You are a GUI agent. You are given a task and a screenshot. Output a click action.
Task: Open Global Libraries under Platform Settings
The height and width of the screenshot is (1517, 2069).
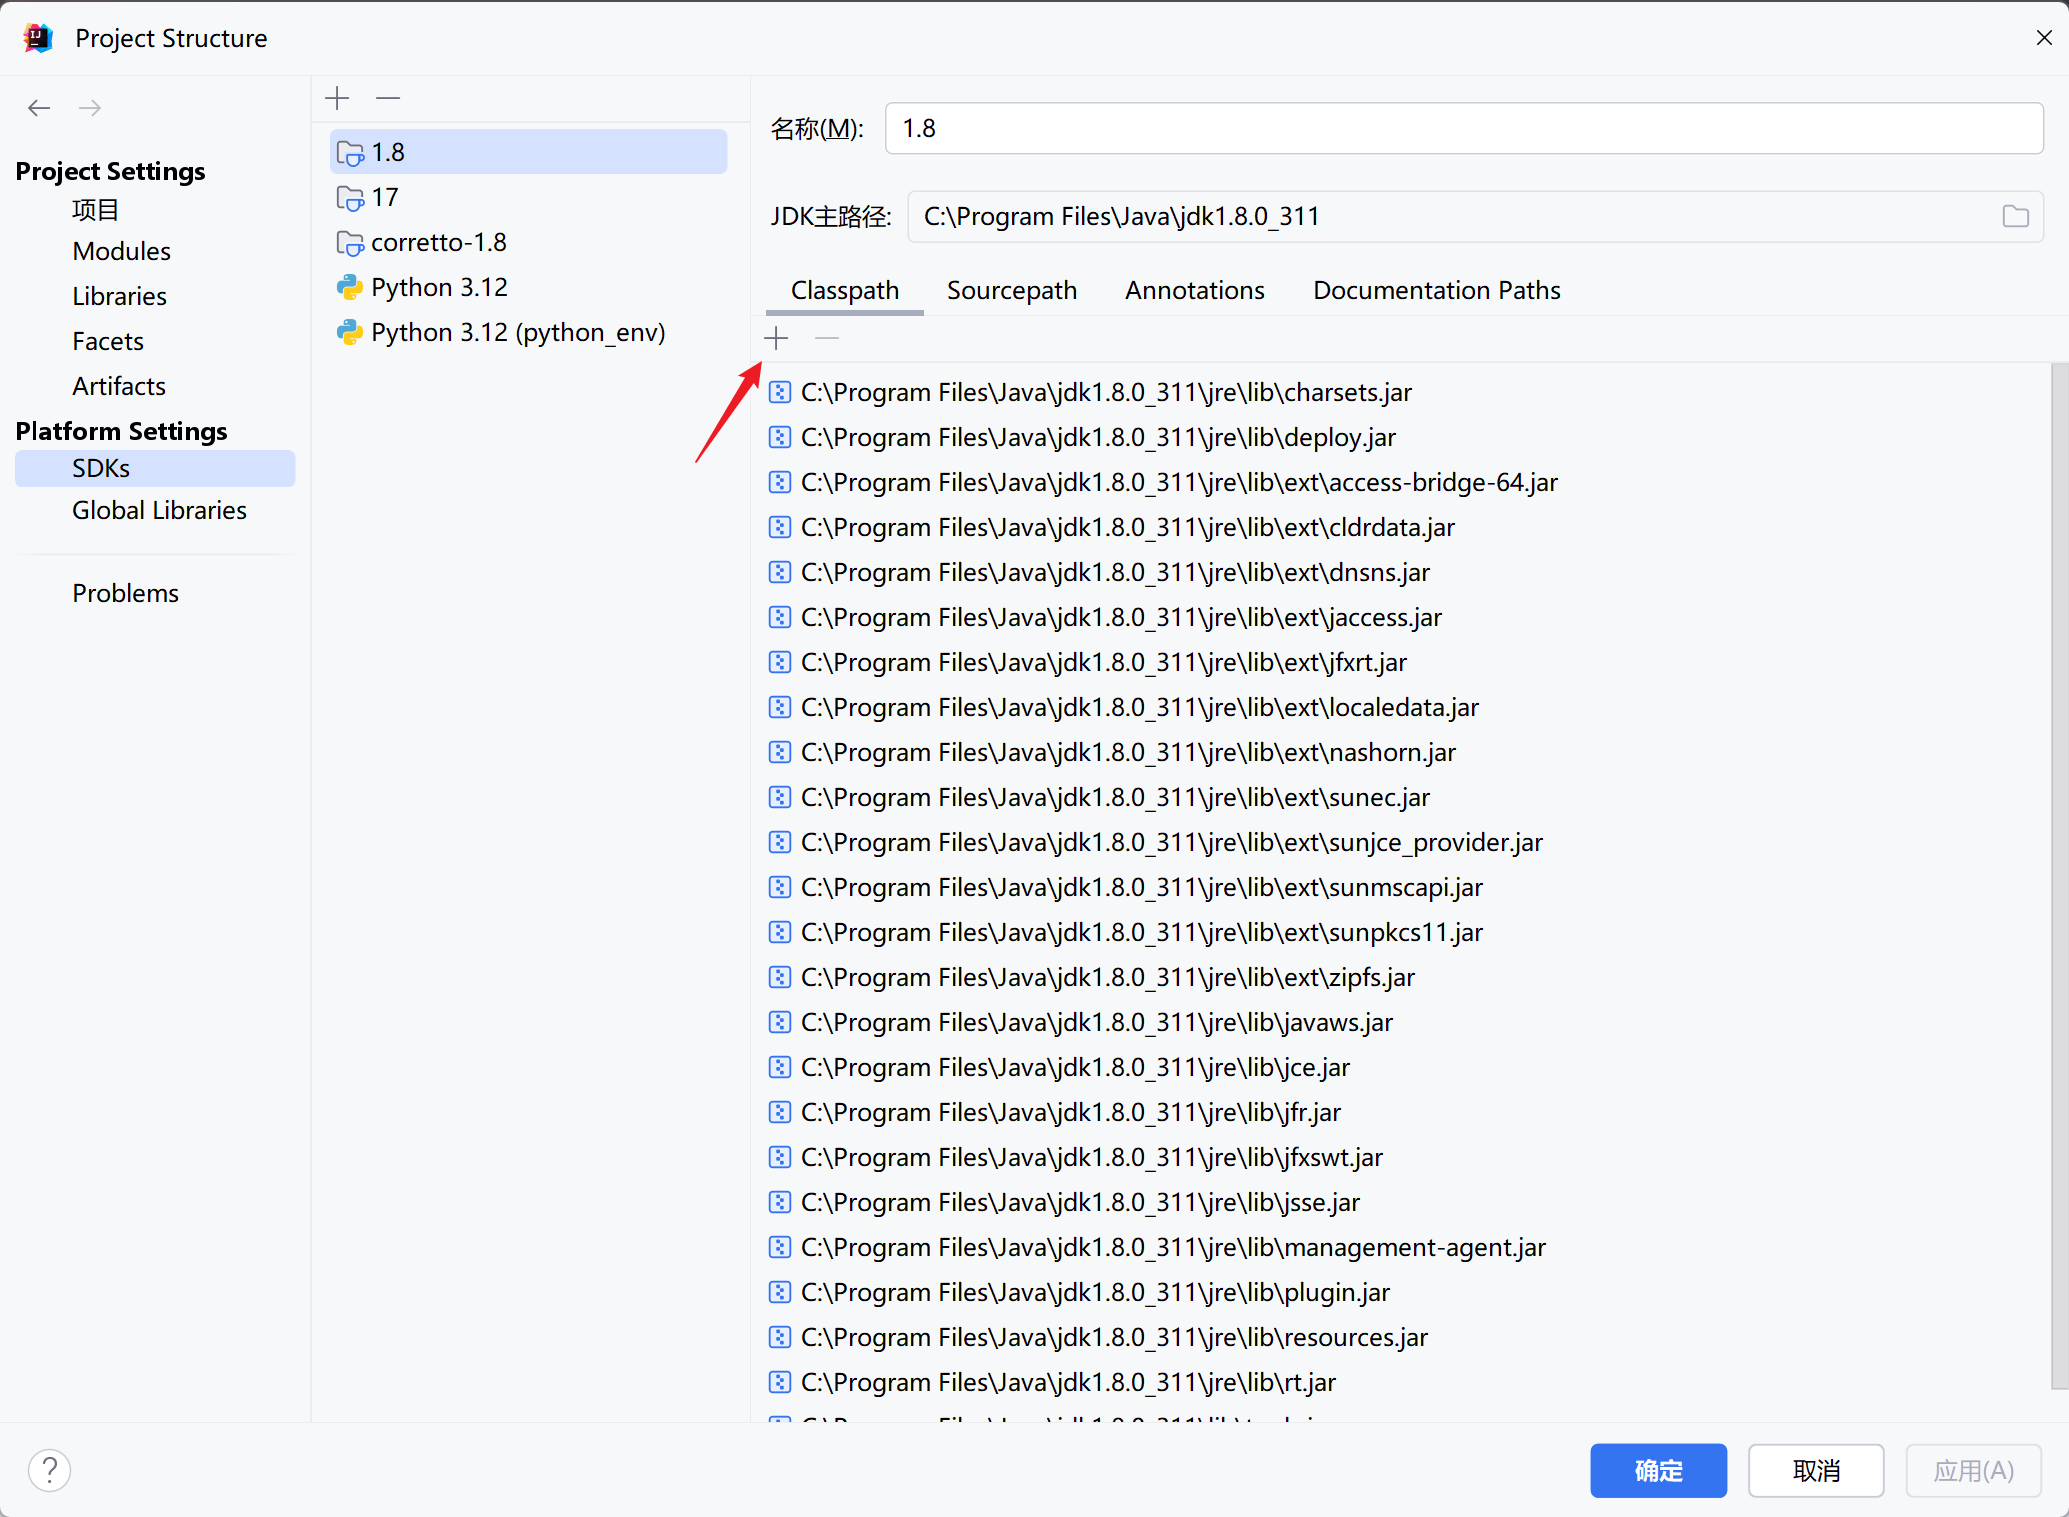click(159, 510)
